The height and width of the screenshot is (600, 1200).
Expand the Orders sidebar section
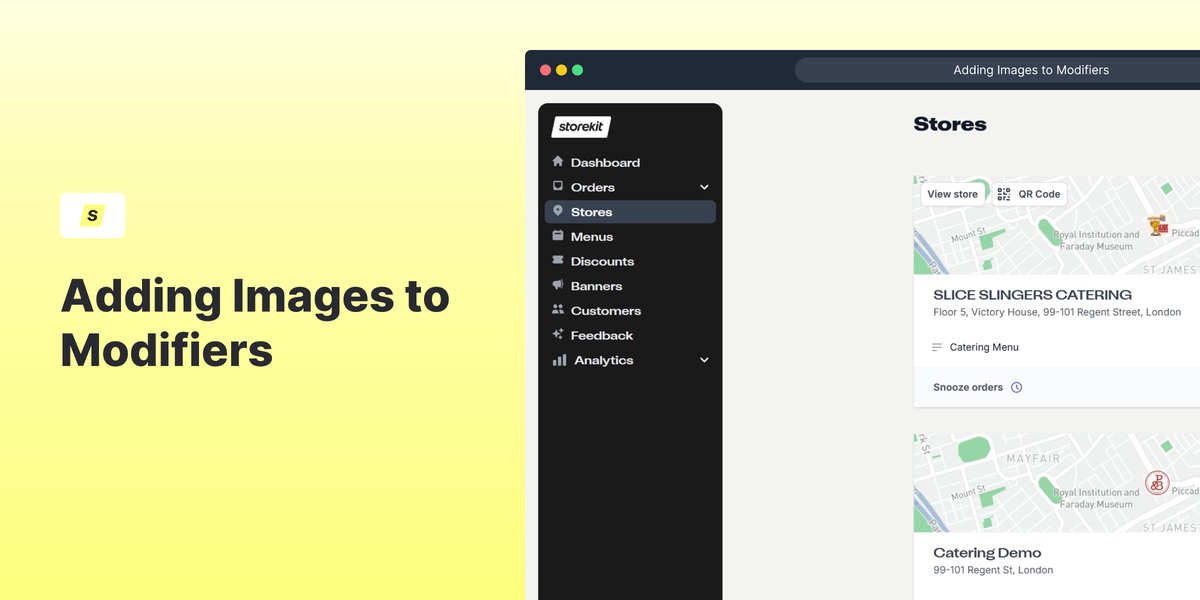(703, 187)
